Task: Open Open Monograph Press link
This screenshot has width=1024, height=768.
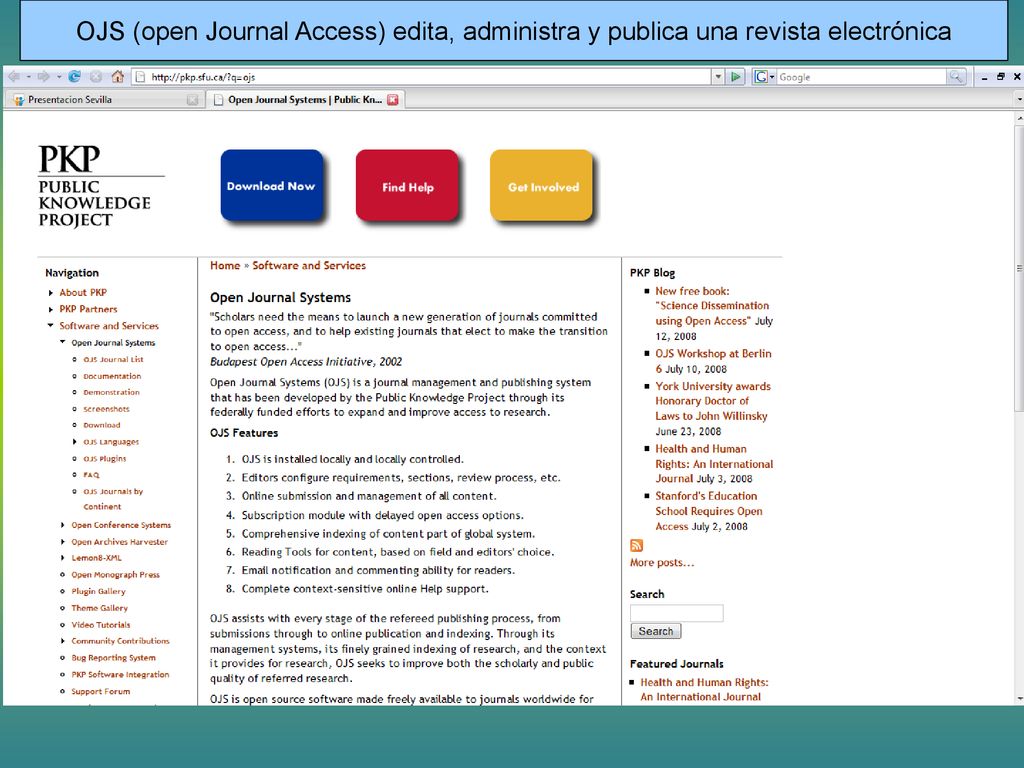Action: pos(115,575)
